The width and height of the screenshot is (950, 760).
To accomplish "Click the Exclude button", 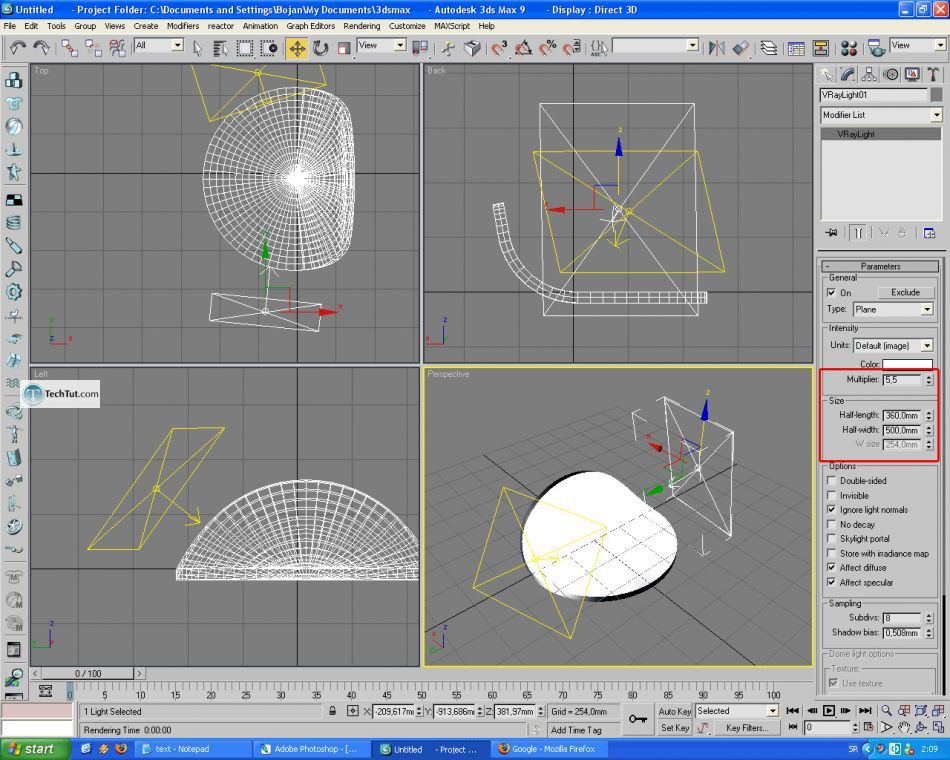I will [x=905, y=293].
